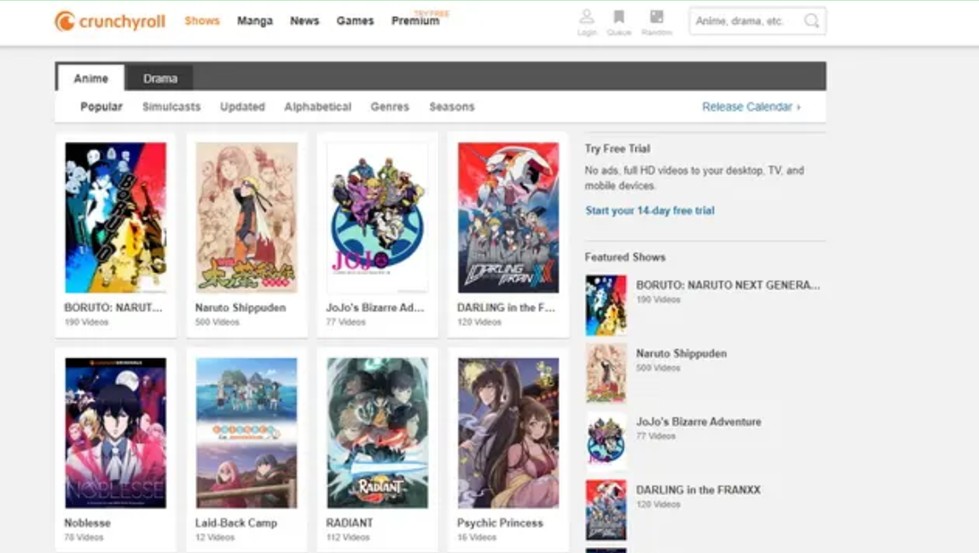Click featured BORUTO small thumbnail
This screenshot has width=979, height=553.
606,305
